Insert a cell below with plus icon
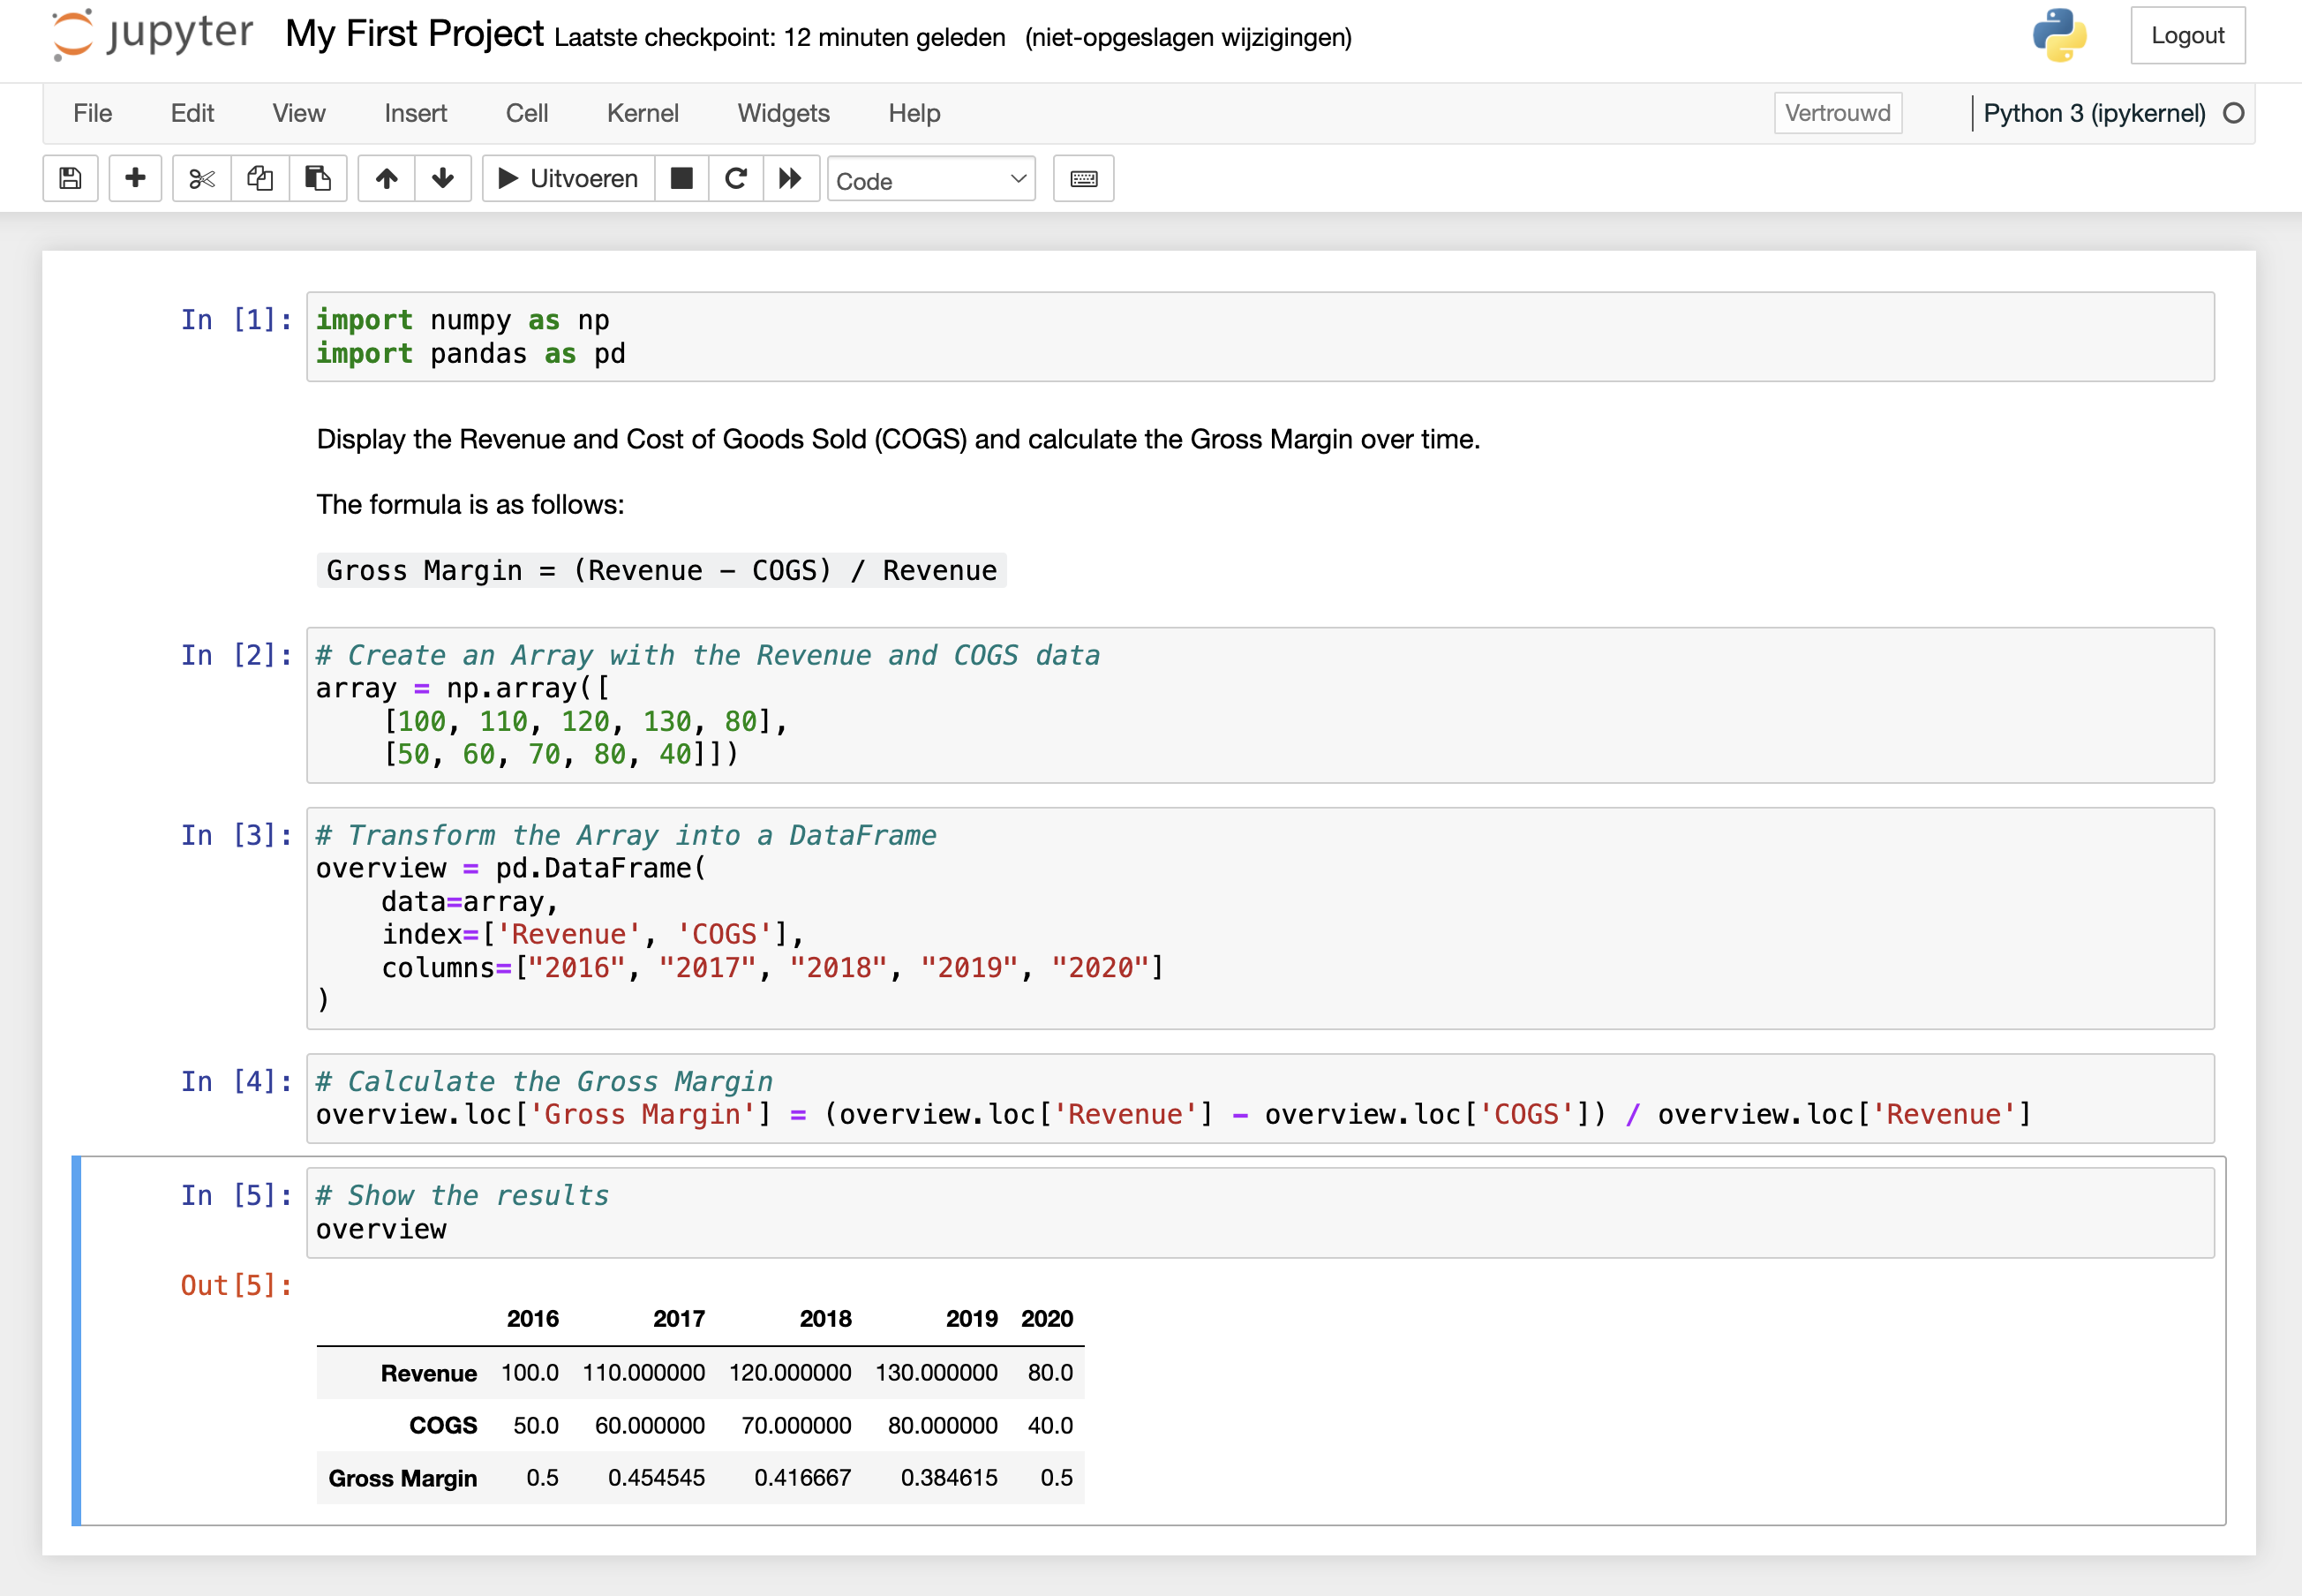This screenshot has height=1596, width=2302. tap(135, 179)
